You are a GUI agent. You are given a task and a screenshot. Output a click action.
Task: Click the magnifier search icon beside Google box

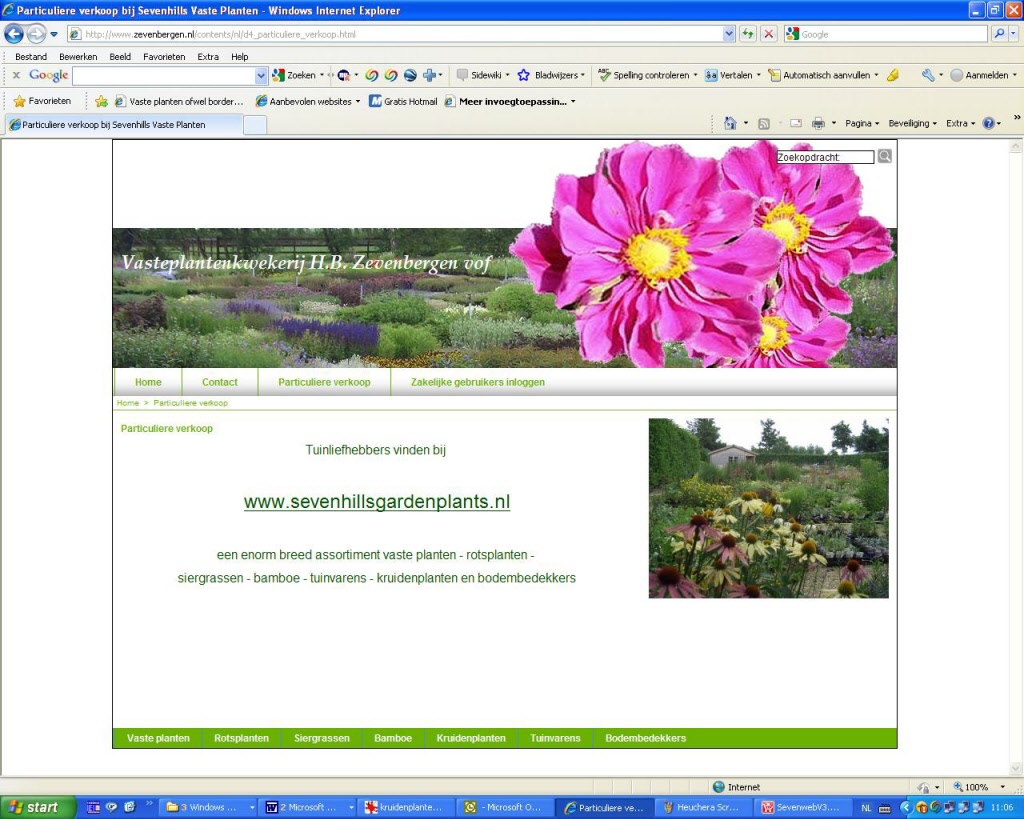[x=999, y=34]
